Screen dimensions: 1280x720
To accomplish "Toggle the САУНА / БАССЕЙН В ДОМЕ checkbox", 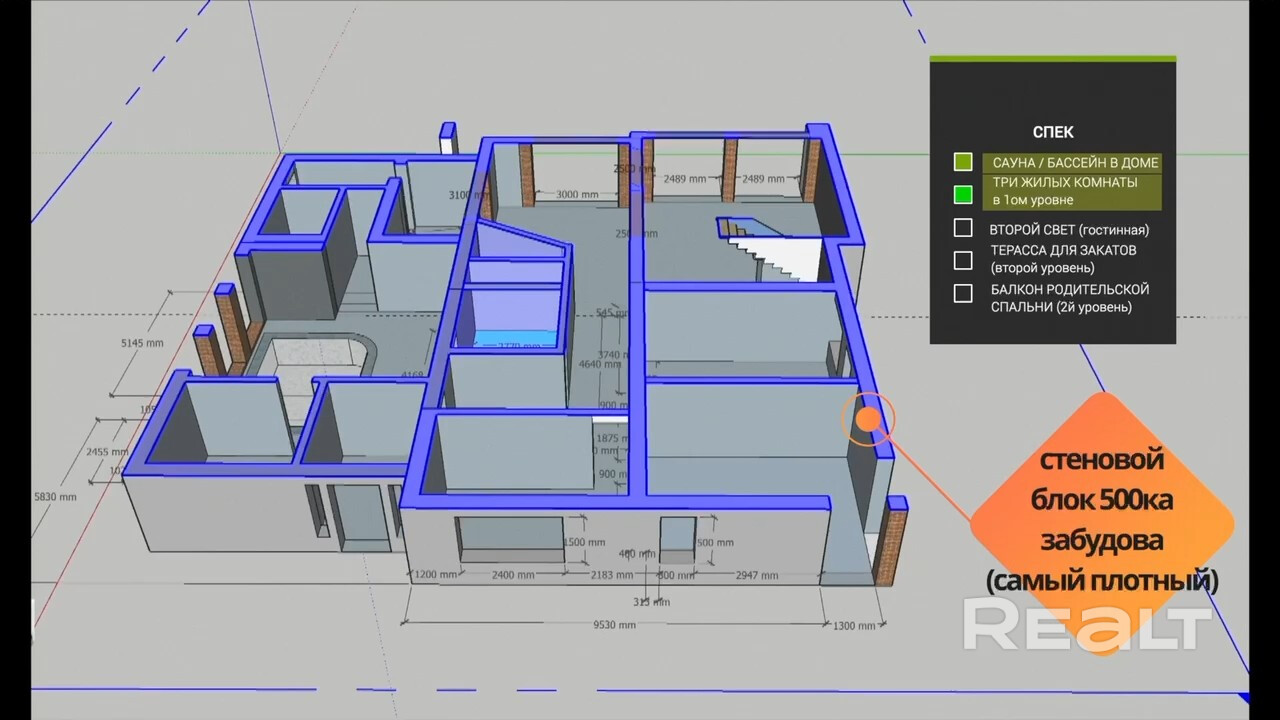I will (x=963, y=162).
